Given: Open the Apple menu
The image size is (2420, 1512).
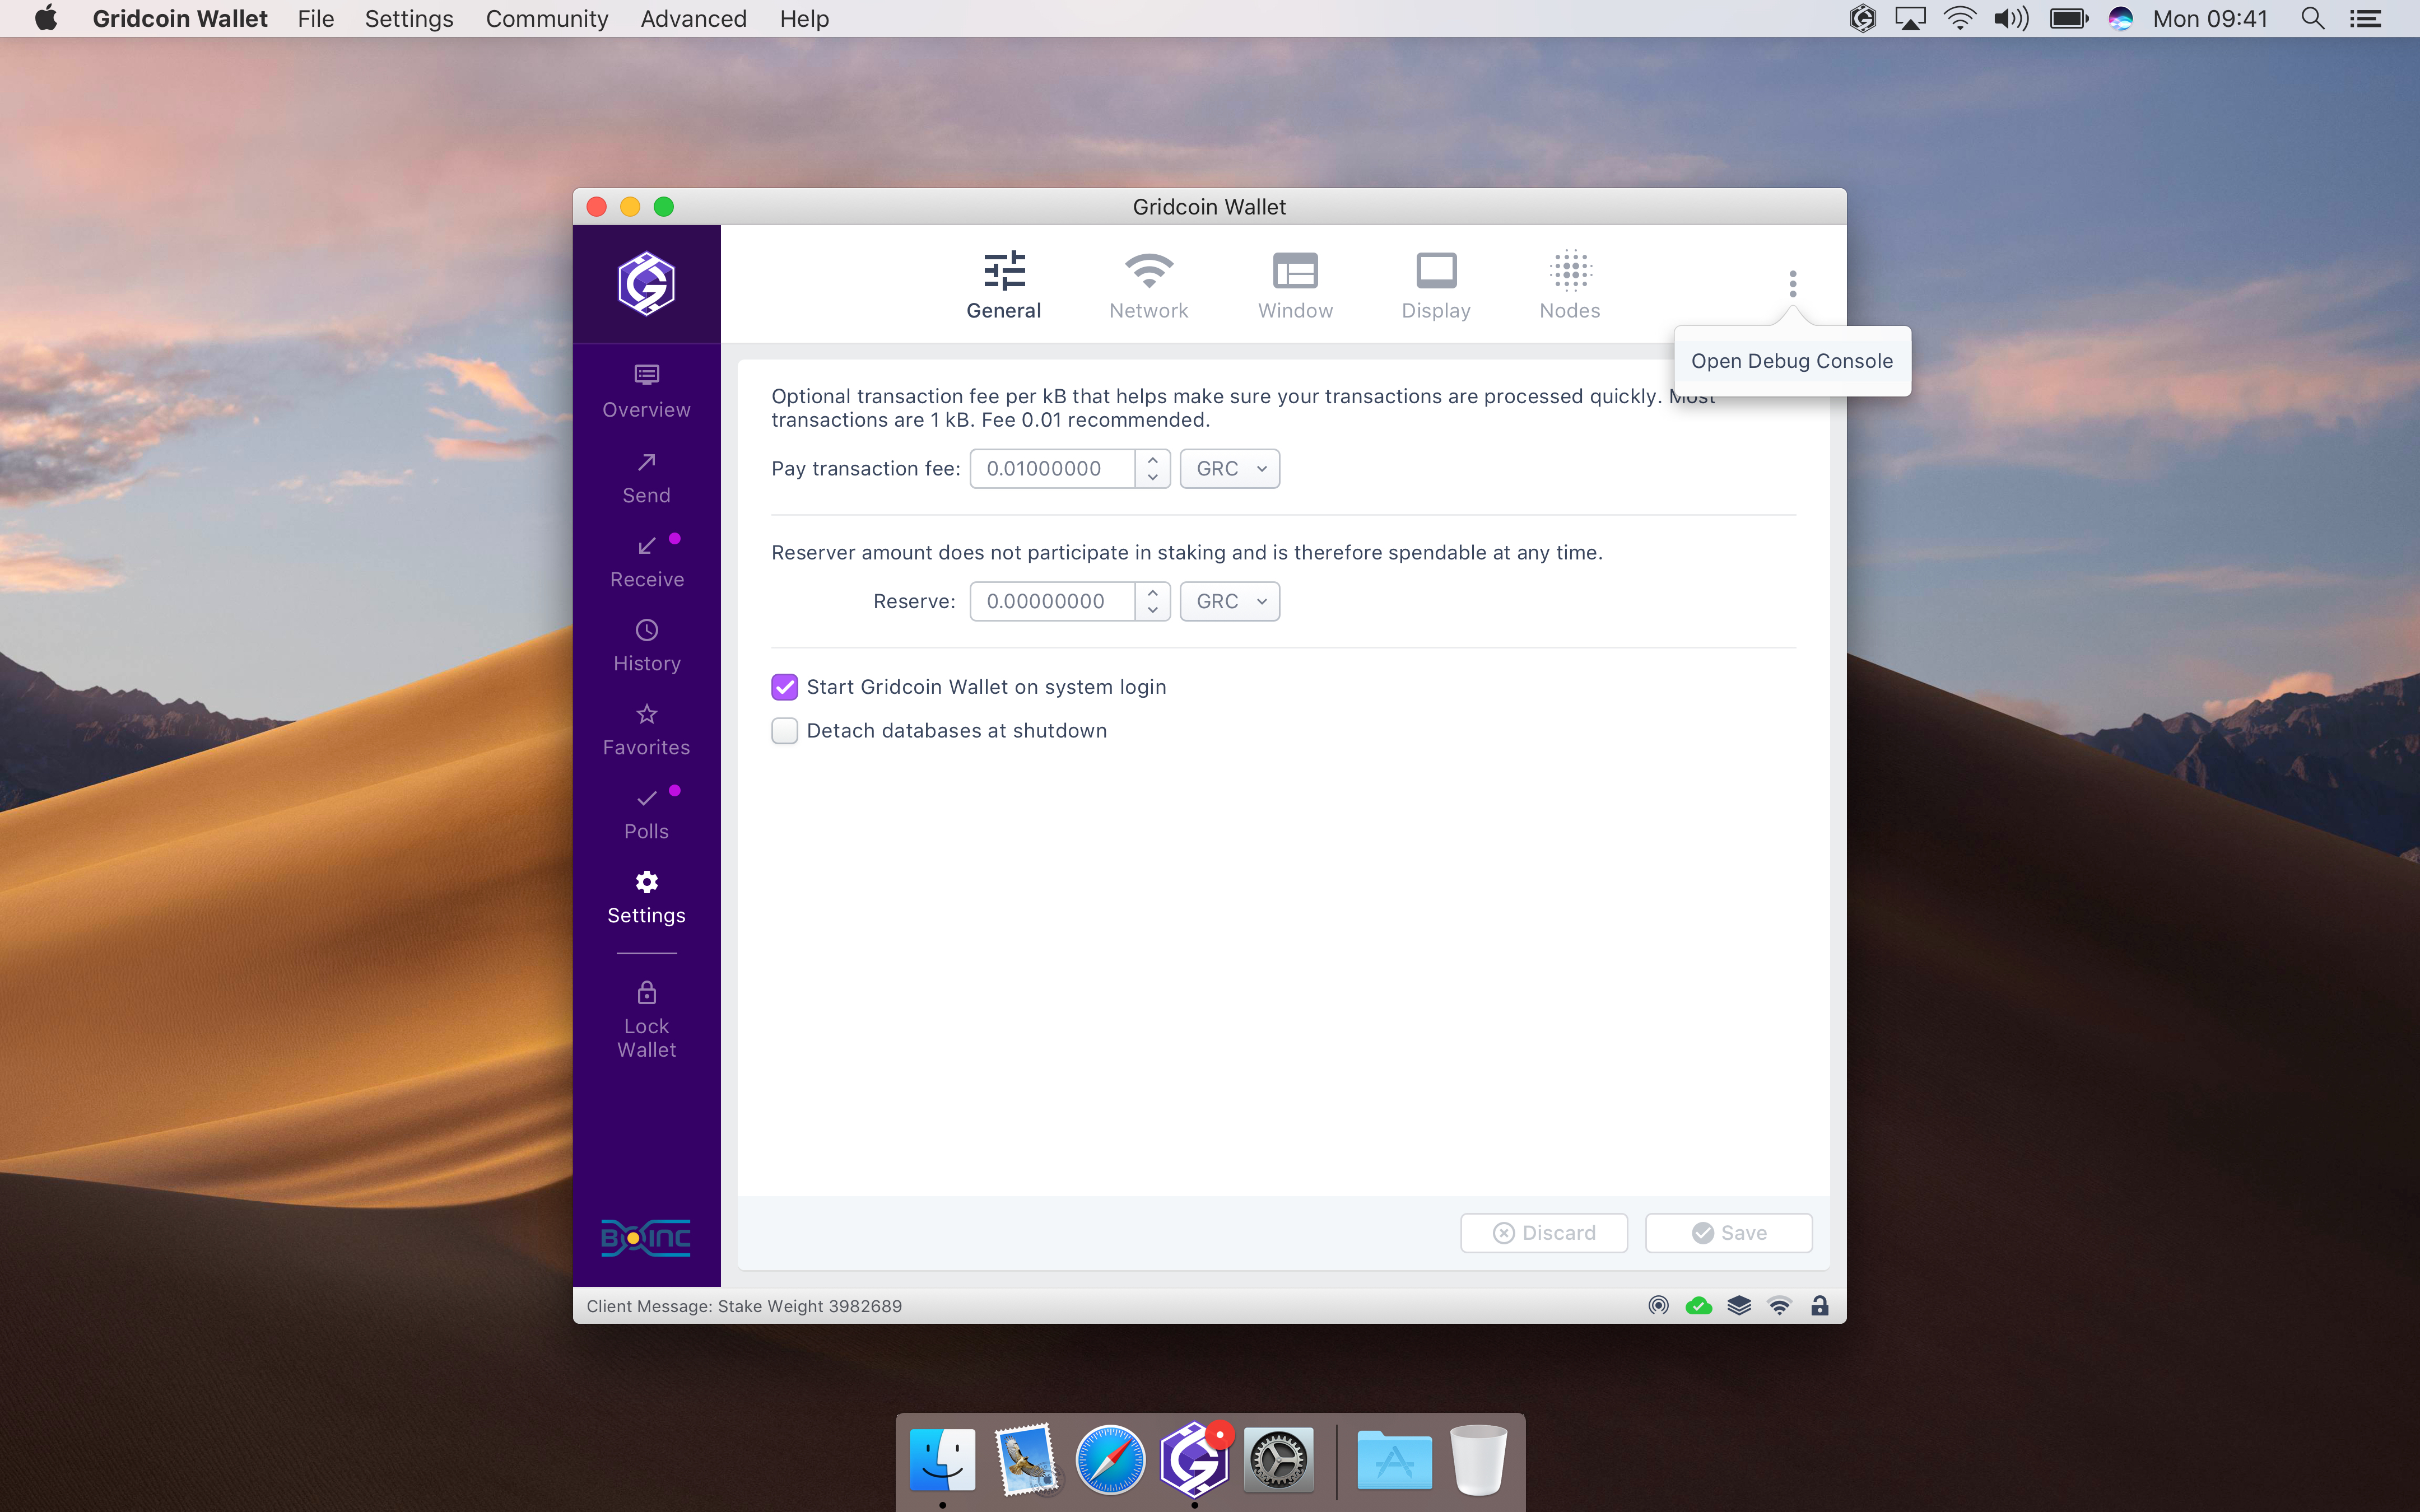Looking at the screenshot, I should coord(46,18).
